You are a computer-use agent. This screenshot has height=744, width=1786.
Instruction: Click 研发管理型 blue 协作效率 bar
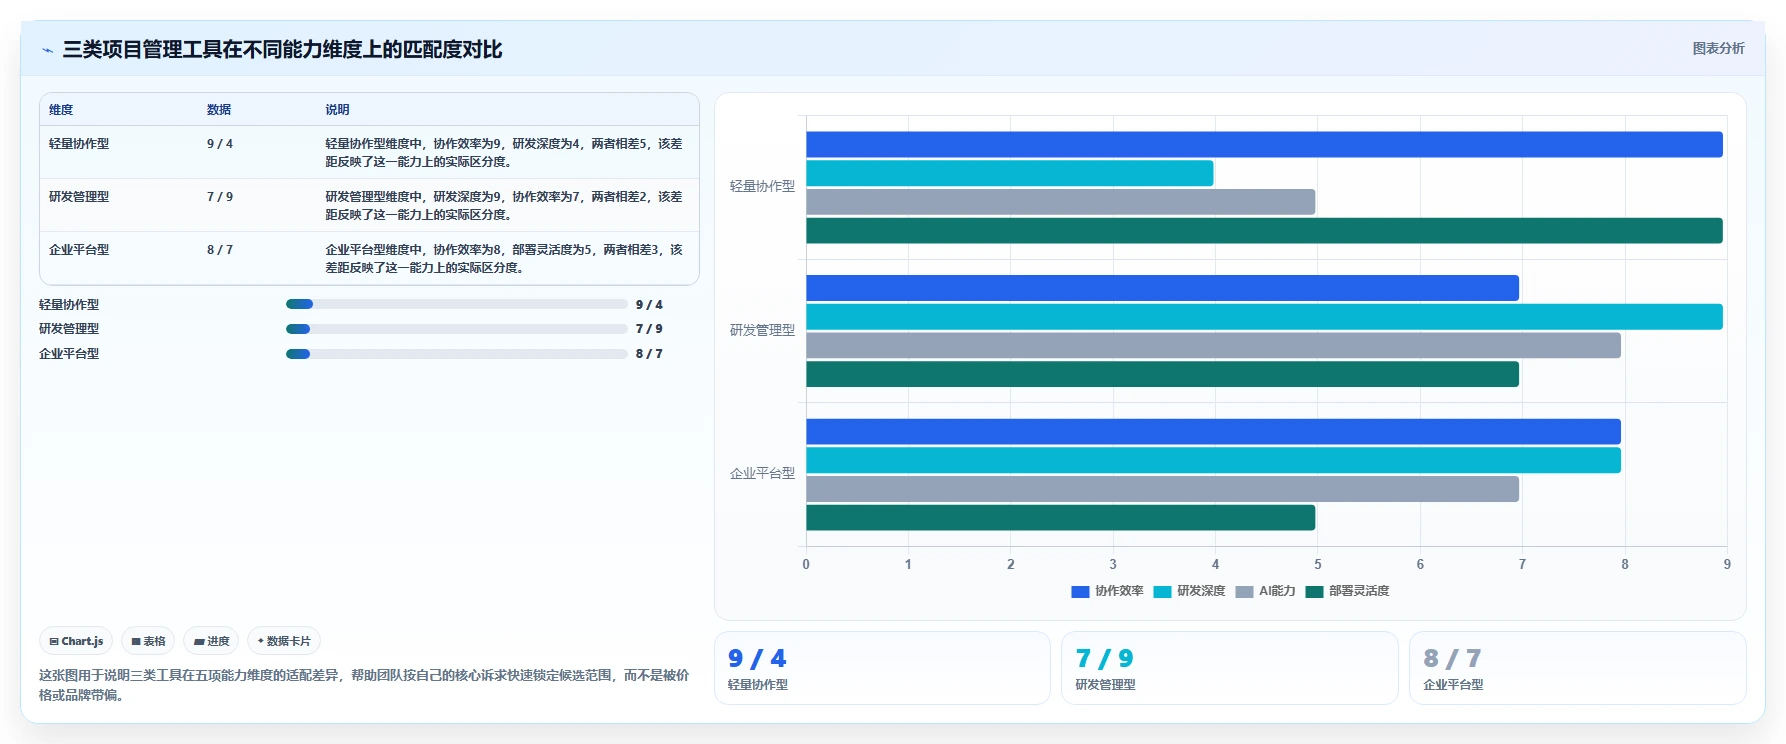coord(1162,288)
